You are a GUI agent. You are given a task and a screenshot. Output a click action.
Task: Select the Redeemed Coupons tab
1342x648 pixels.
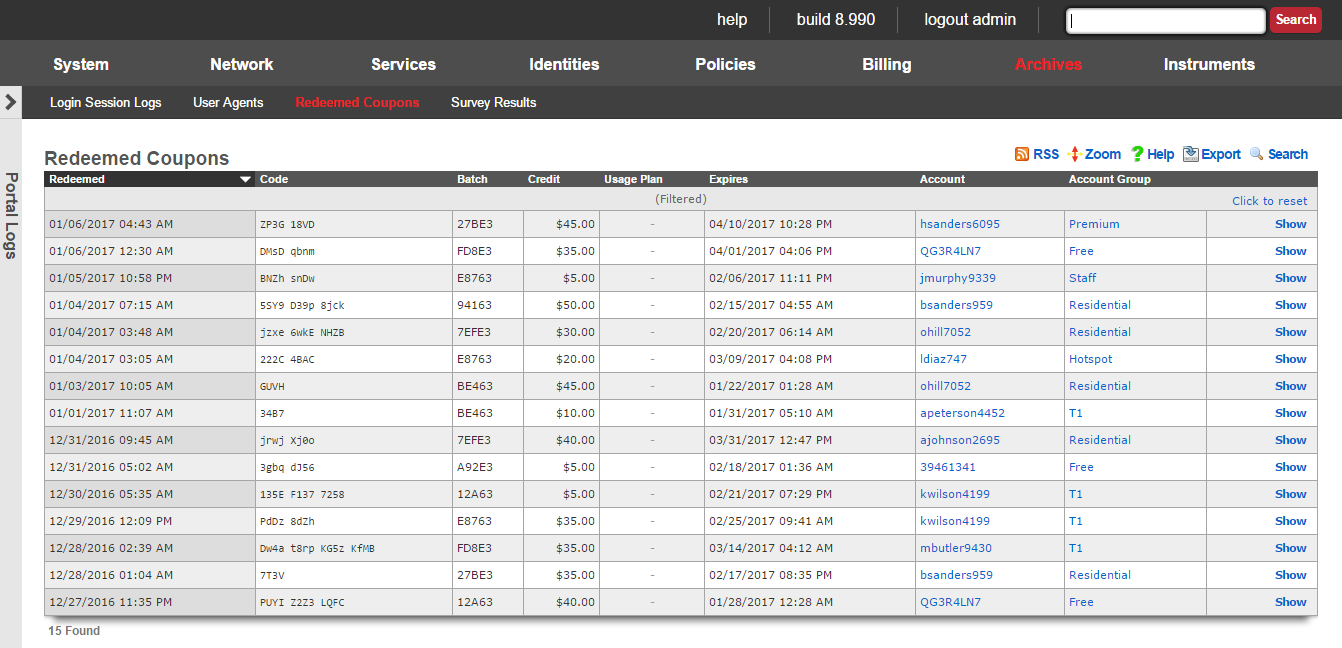coord(357,102)
